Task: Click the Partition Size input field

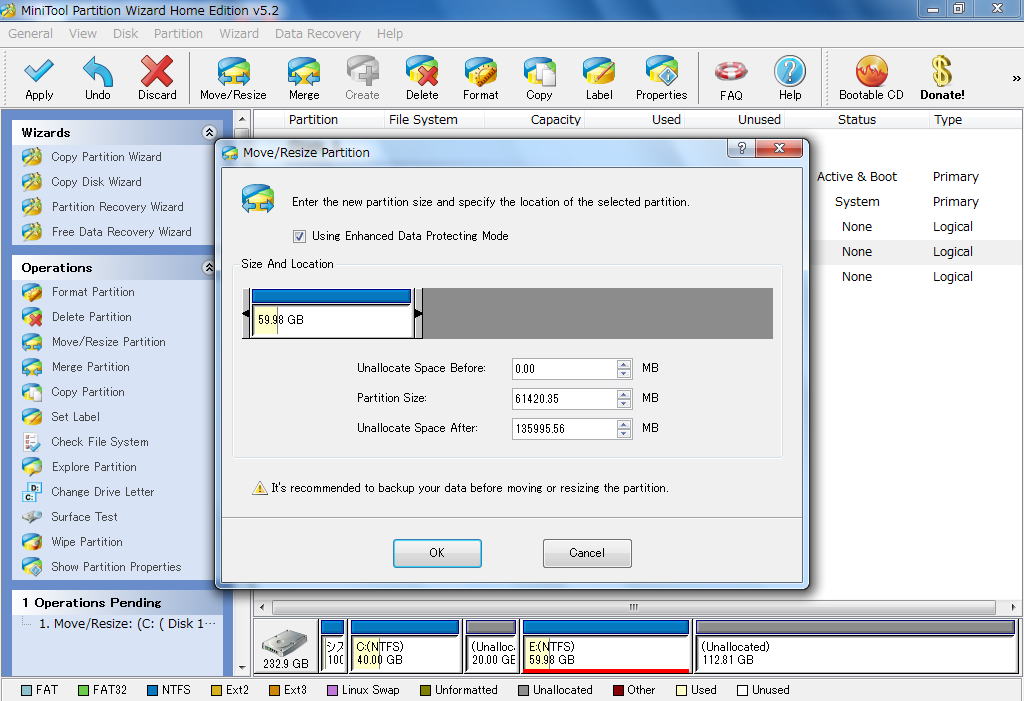Action: (x=564, y=398)
